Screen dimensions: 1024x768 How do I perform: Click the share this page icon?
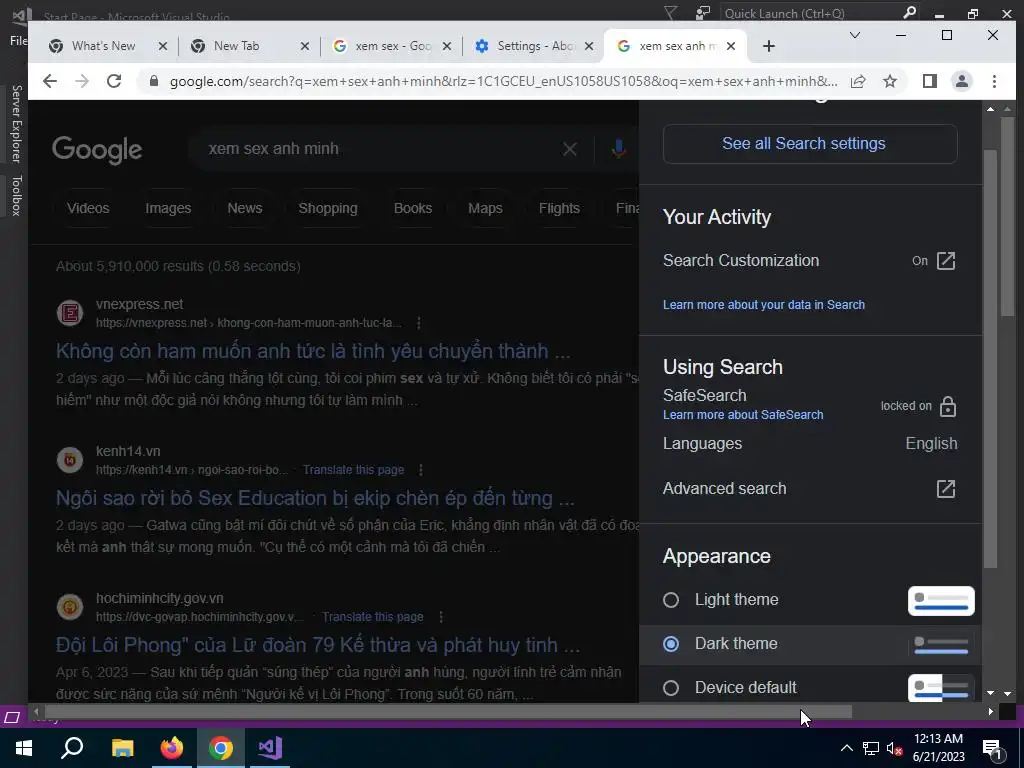point(858,81)
